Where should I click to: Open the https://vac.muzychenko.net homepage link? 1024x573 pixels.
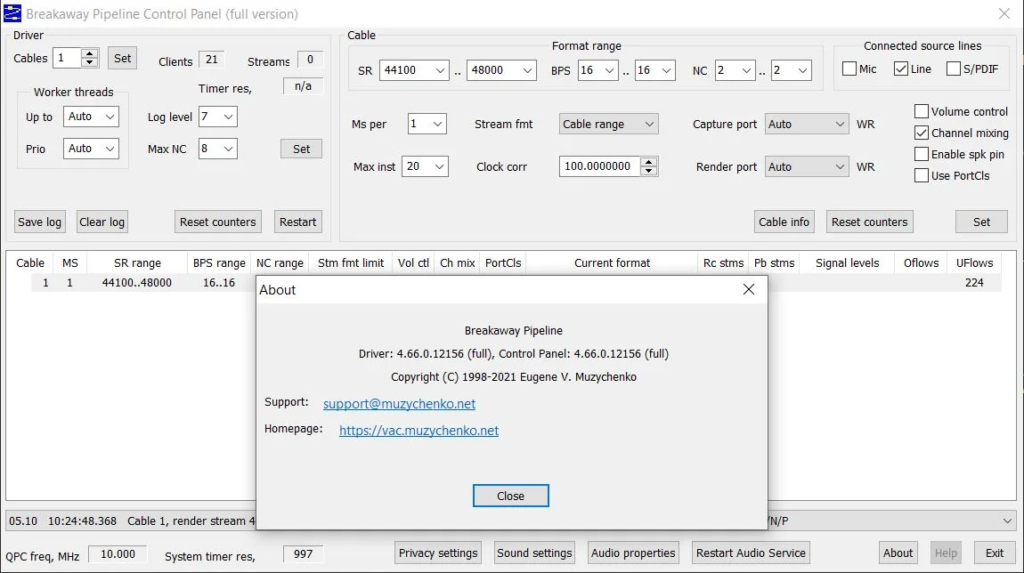pos(419,431)
